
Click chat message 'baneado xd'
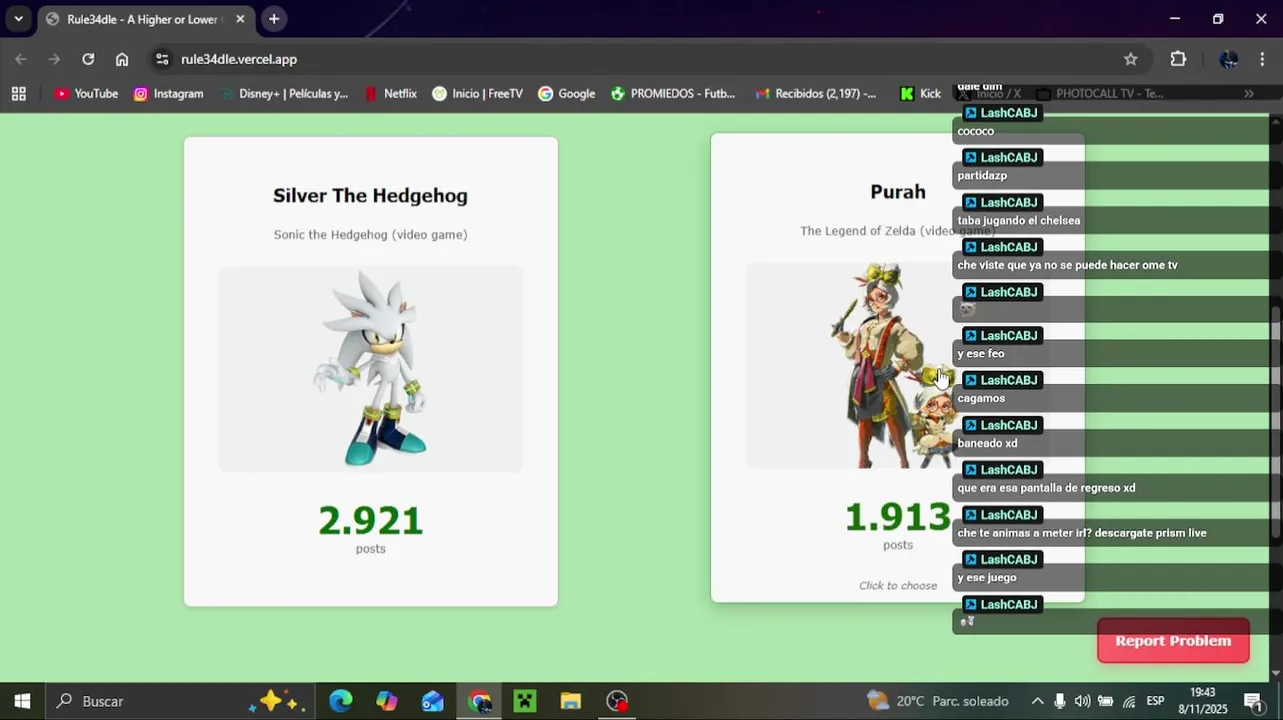coord(987,443)
